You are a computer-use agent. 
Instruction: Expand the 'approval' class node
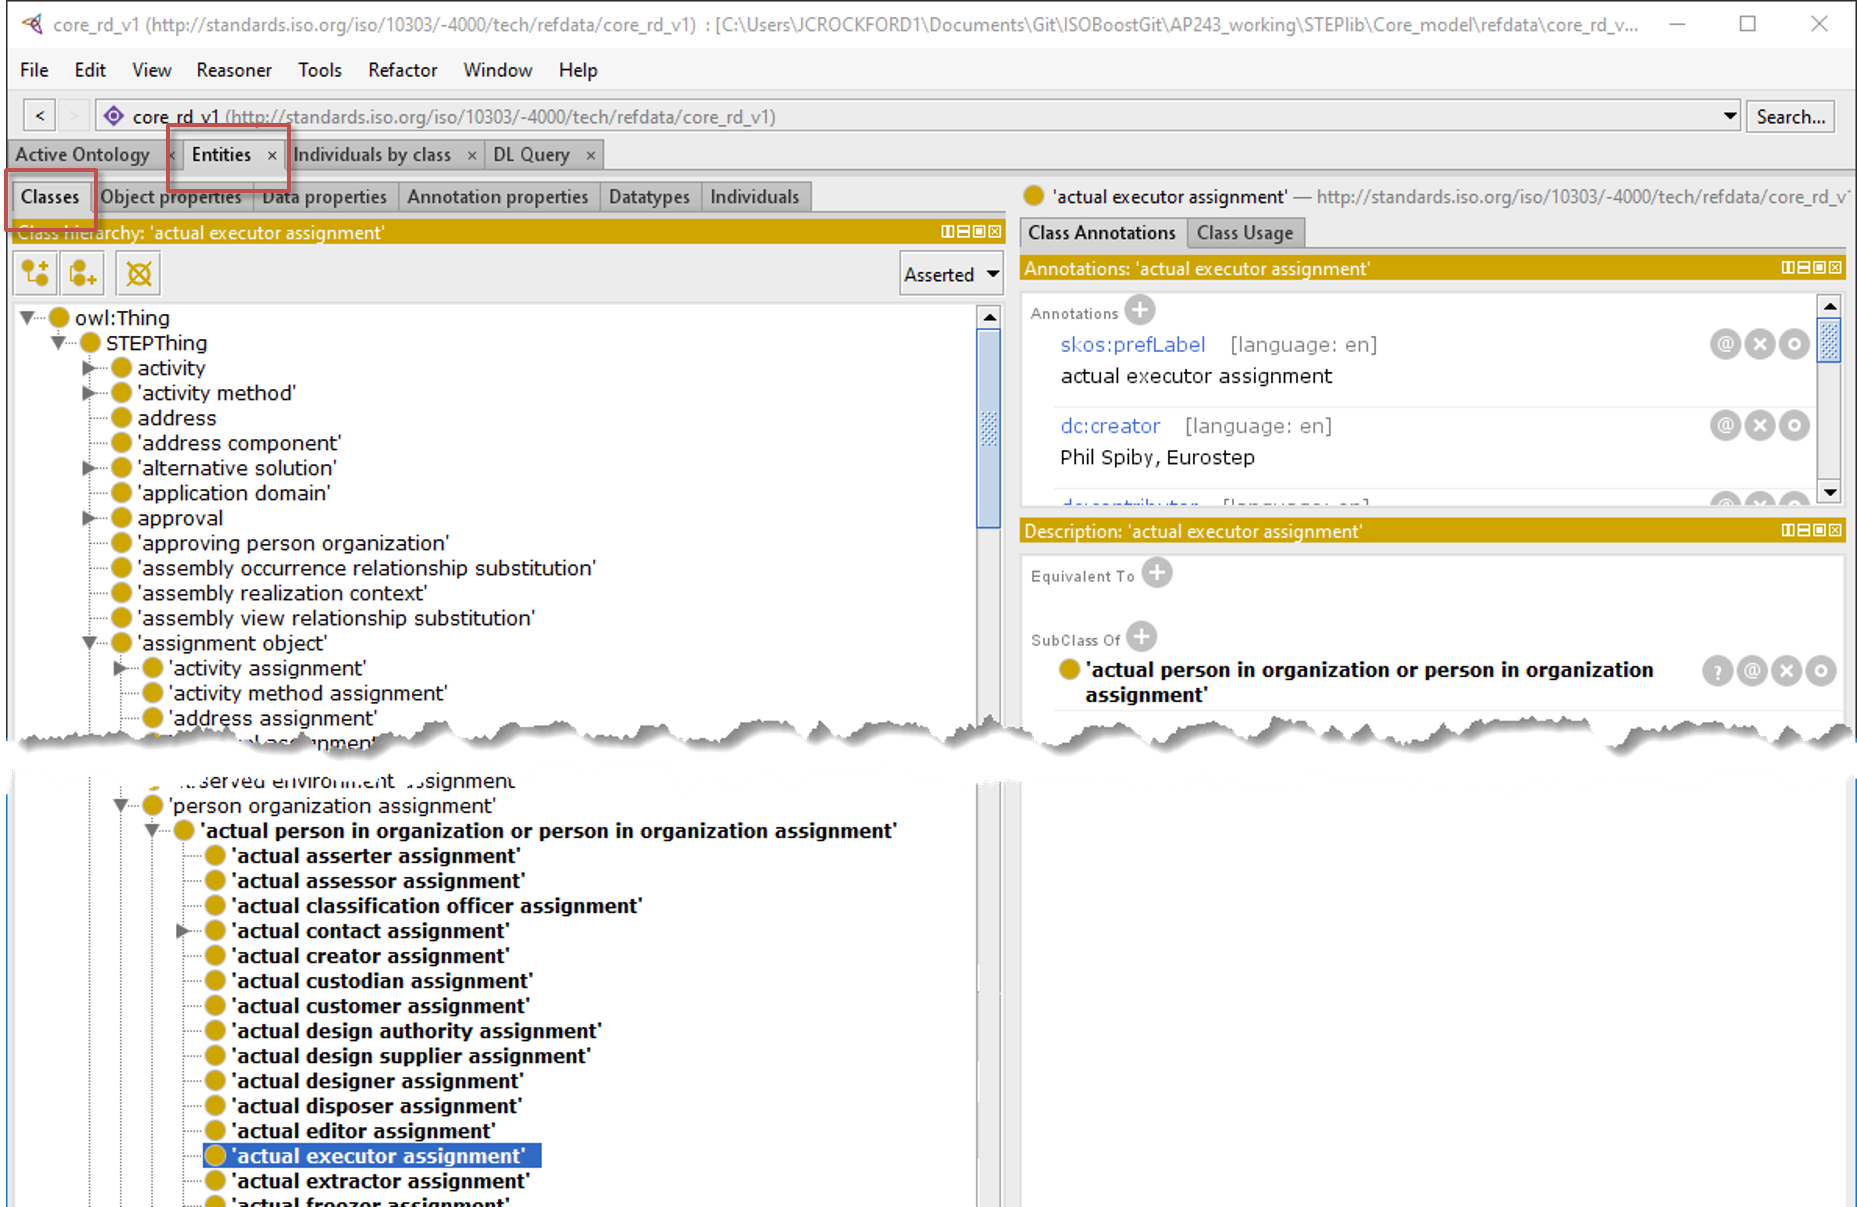click(x=89, y=518)
